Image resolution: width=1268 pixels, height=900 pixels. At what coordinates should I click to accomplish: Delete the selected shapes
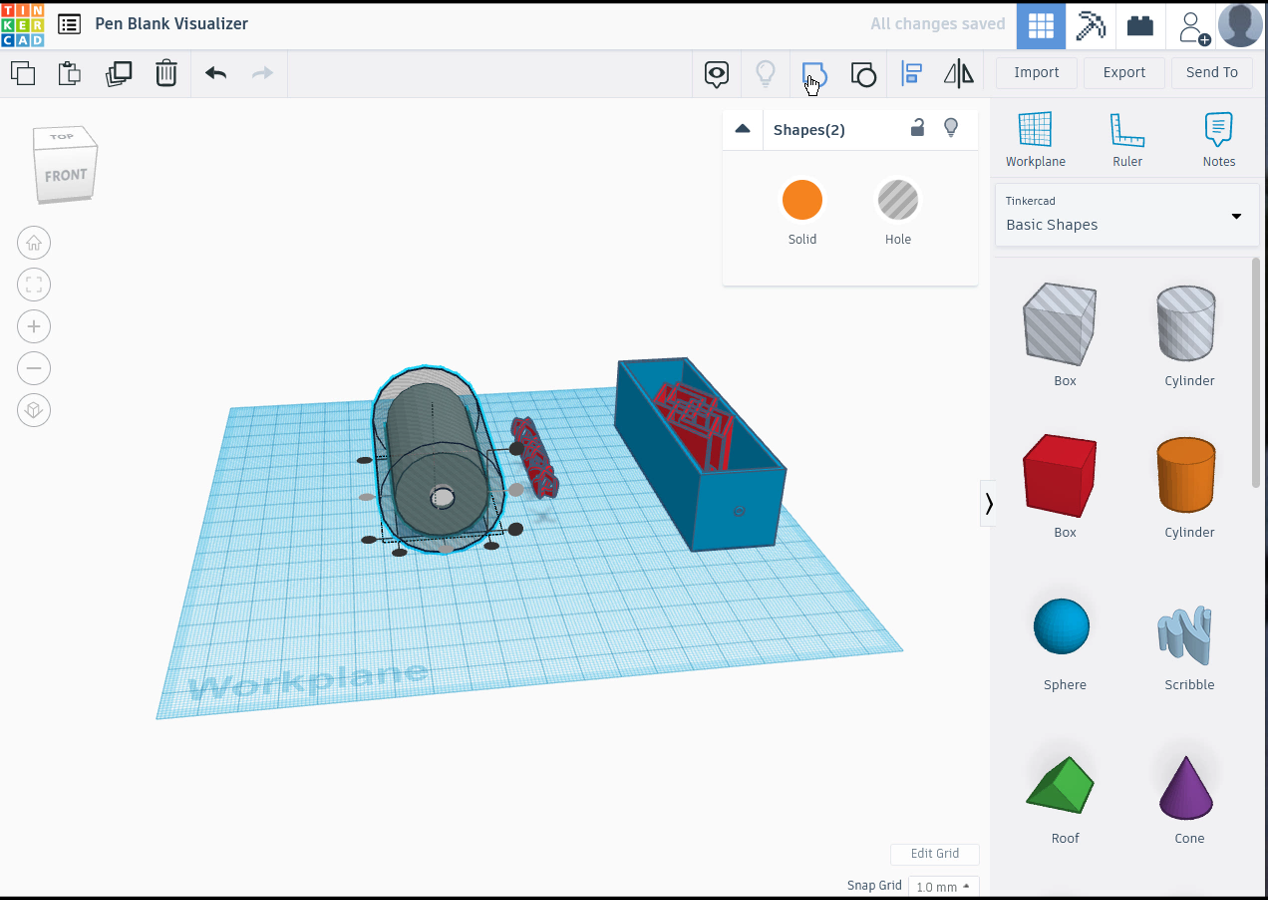(x=166, y=73)
